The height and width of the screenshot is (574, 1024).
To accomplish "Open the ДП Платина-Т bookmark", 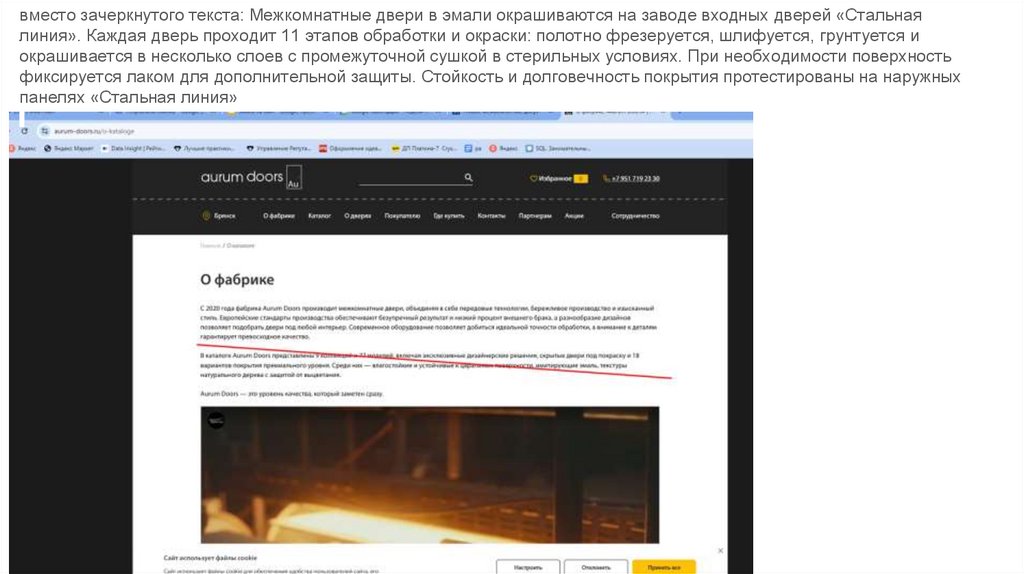I will coord(424,149).
